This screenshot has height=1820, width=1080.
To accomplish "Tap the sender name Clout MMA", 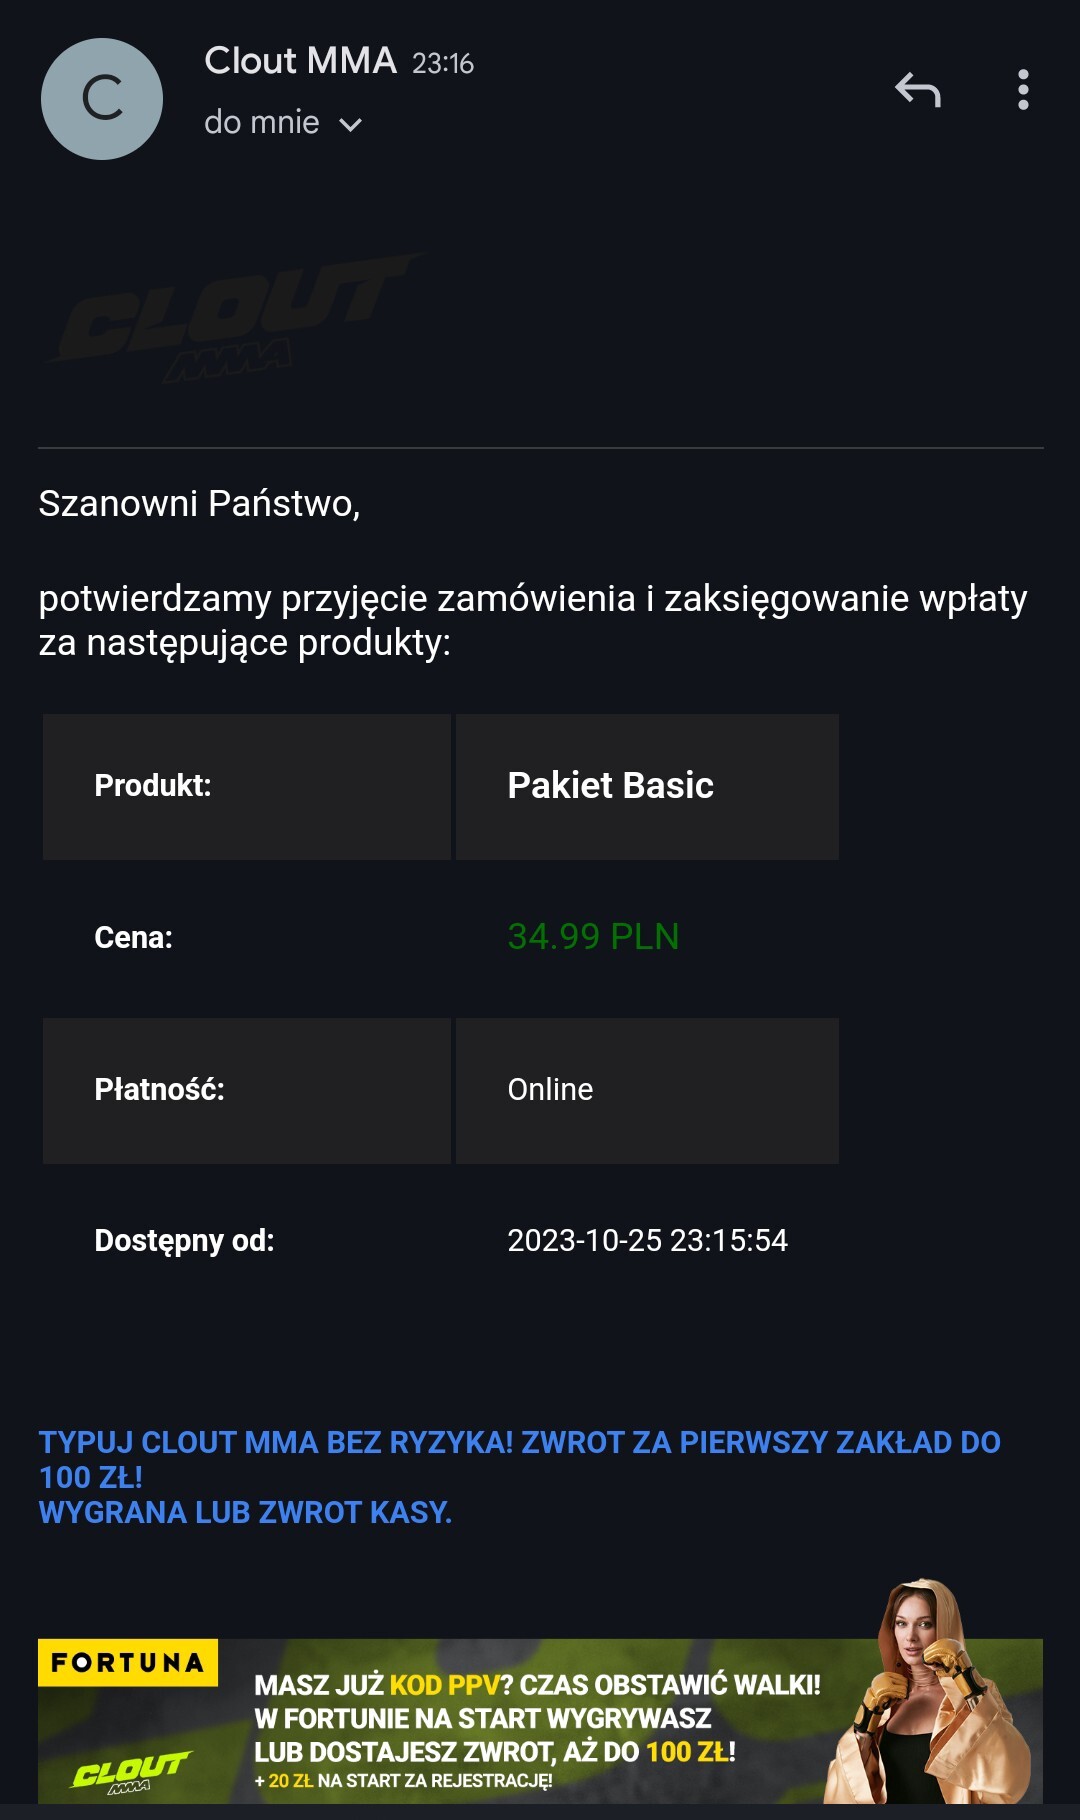I will (300, 61).
